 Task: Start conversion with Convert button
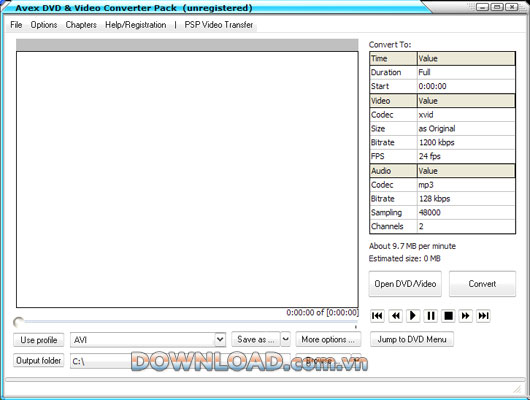click(482, 284)
